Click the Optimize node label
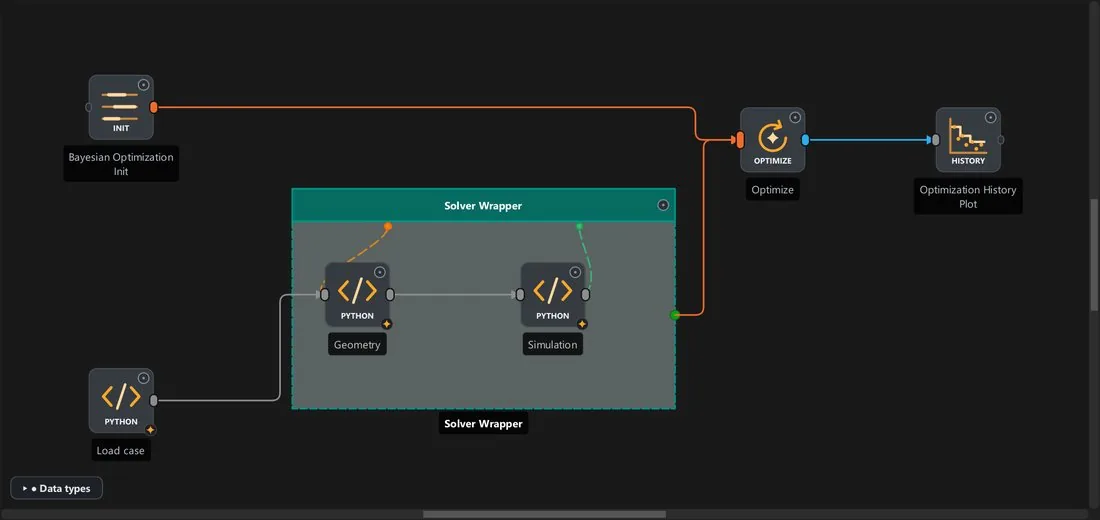 pos(772,189)
